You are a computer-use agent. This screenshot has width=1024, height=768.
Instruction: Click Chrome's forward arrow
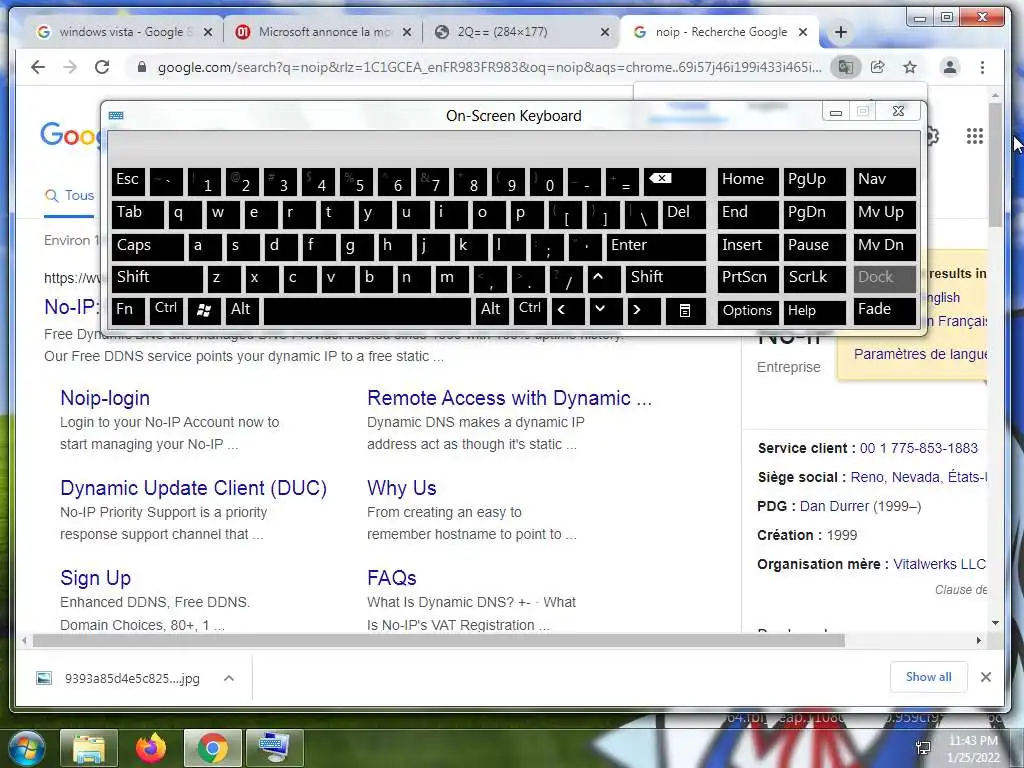point(70,67)
